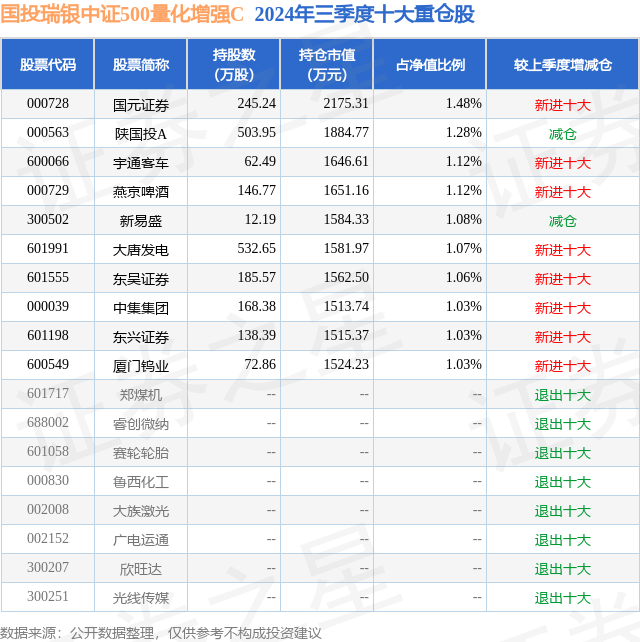Select stock code 600549
The image size is (640, 642).
click(x=47, y=365)
